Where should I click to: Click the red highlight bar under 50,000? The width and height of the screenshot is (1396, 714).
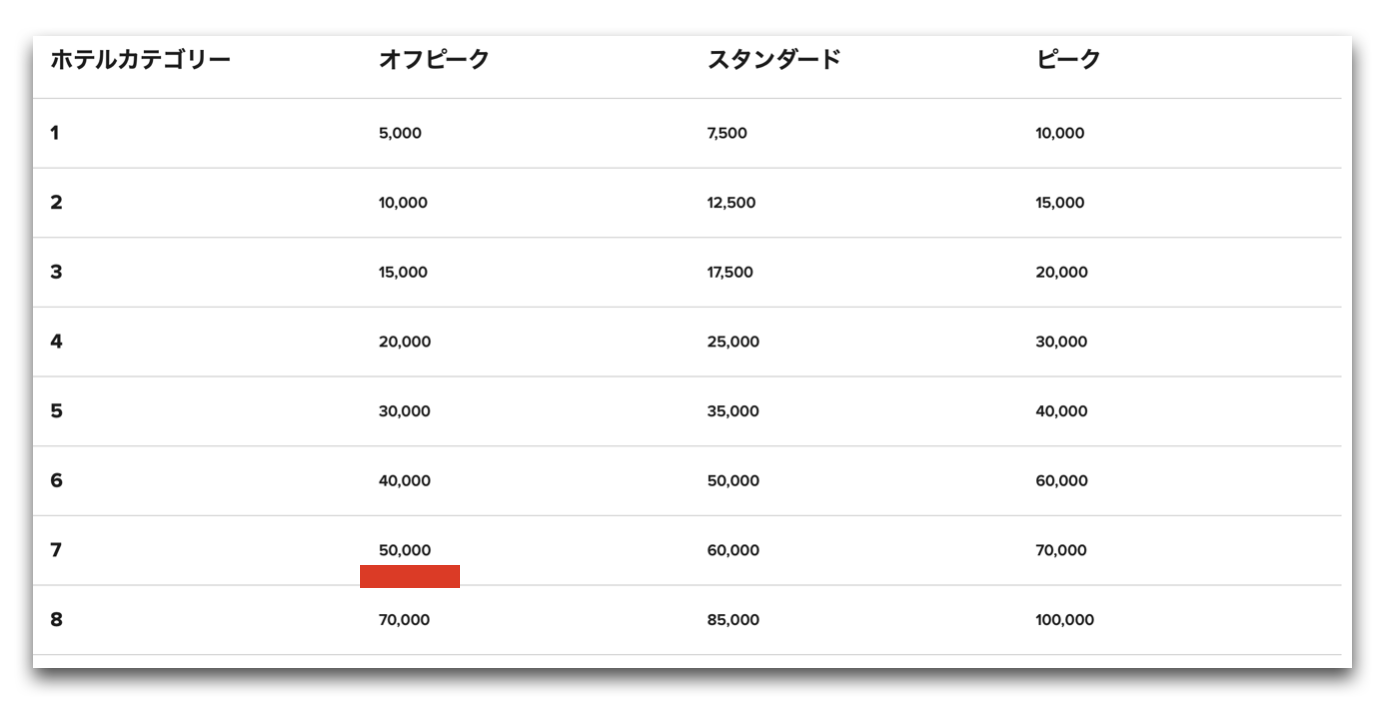point(410,576)
